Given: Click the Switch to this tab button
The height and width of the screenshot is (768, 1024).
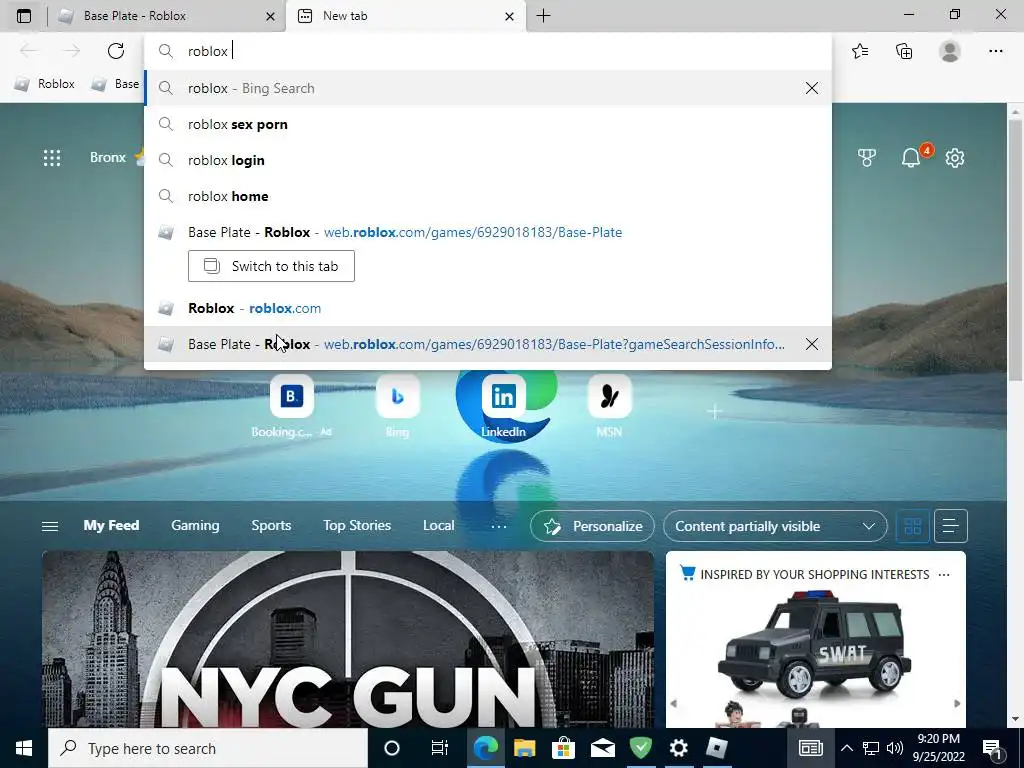Looking at the screenshot, I should 271,266.
